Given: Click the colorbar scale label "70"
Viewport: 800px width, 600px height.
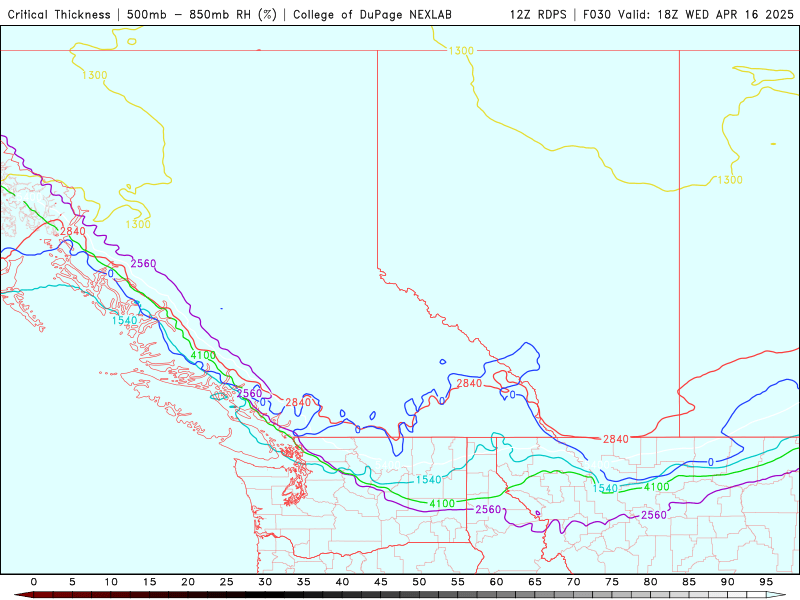Looking at the screenshot, I should (573, 582).
